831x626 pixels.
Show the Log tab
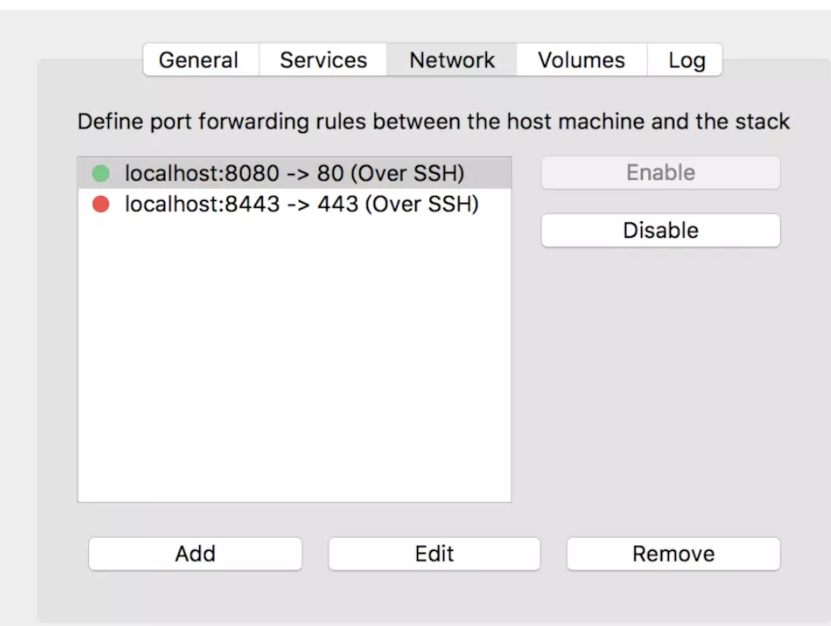click(686, 60)
